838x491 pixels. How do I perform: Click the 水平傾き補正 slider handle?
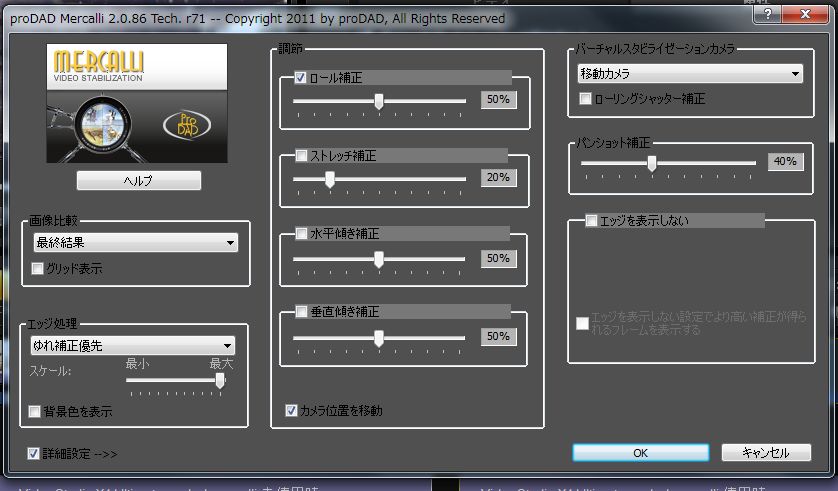(x=379, y=259)
